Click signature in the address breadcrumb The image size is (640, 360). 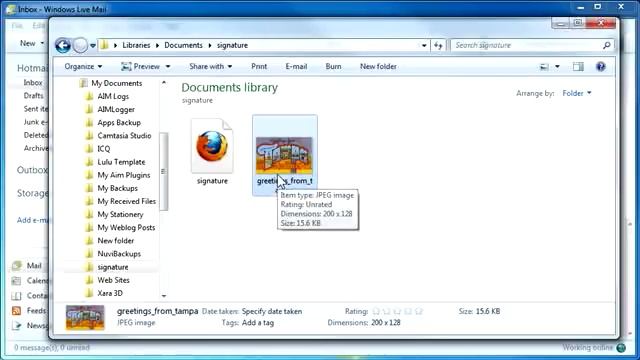232,45
